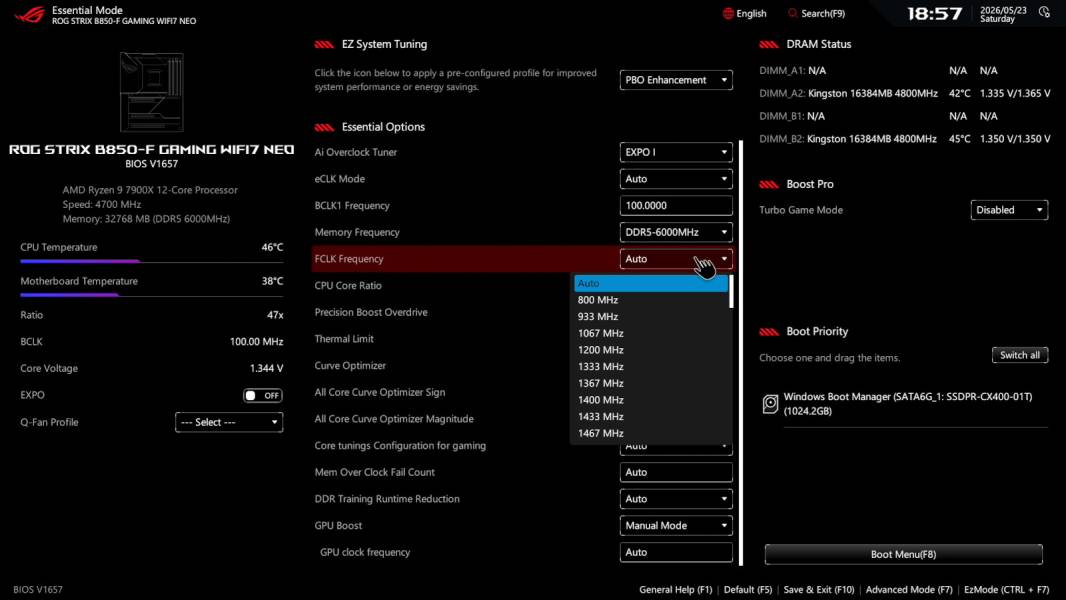Select 800 MHz FCLK option
Screen dimensions: 1066x600
click(x=651, y=300)
